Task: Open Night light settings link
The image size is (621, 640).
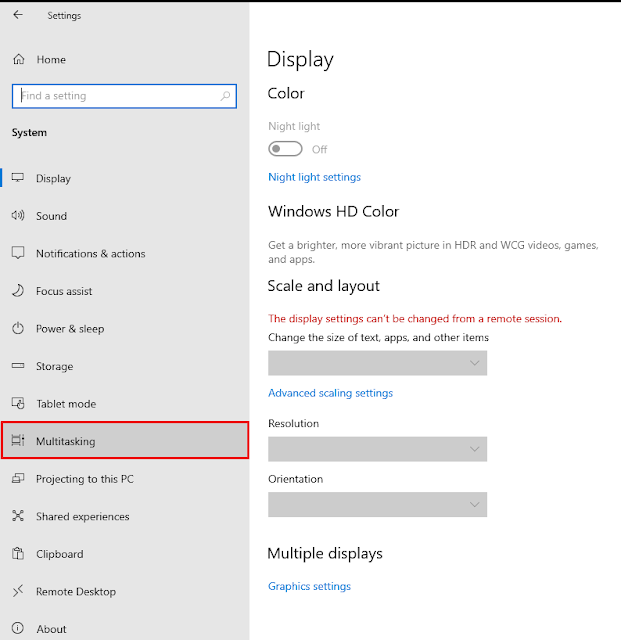Action: click(x=314, y=177)
